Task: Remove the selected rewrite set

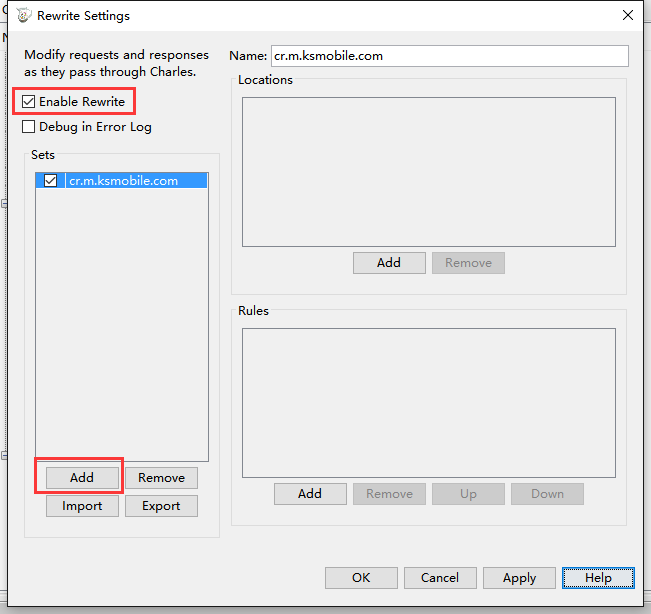Action: (161, 478)
